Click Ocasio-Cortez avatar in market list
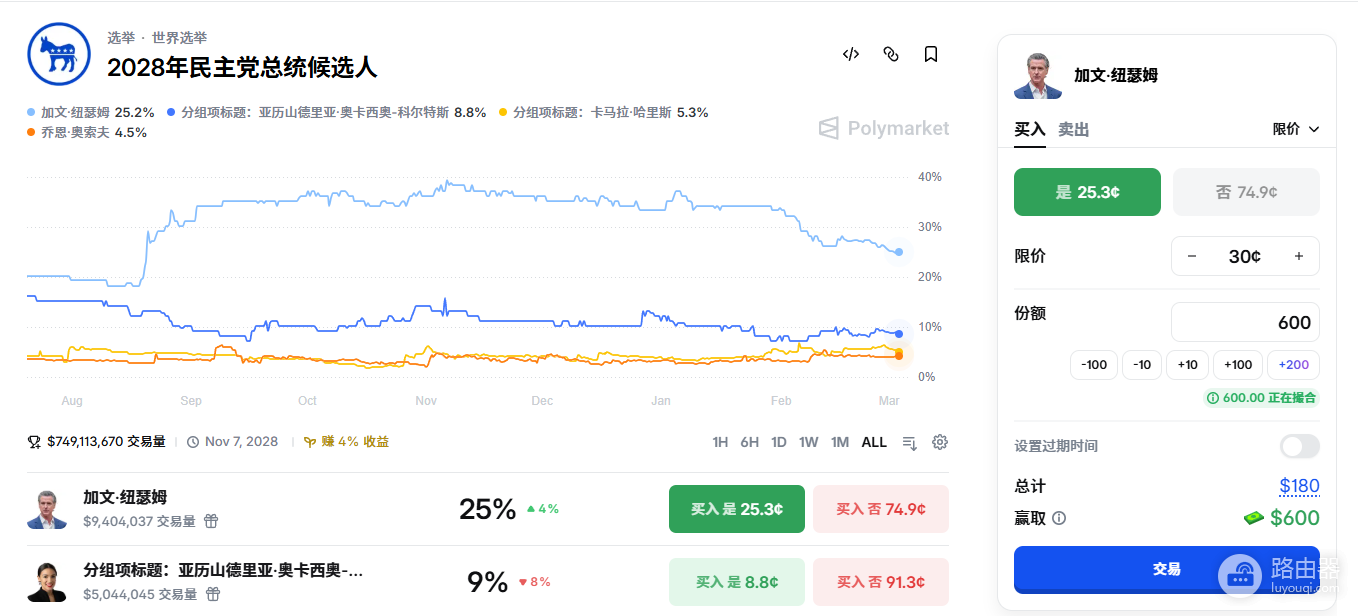Viewport: 1358px width, 616px height. 47,582
